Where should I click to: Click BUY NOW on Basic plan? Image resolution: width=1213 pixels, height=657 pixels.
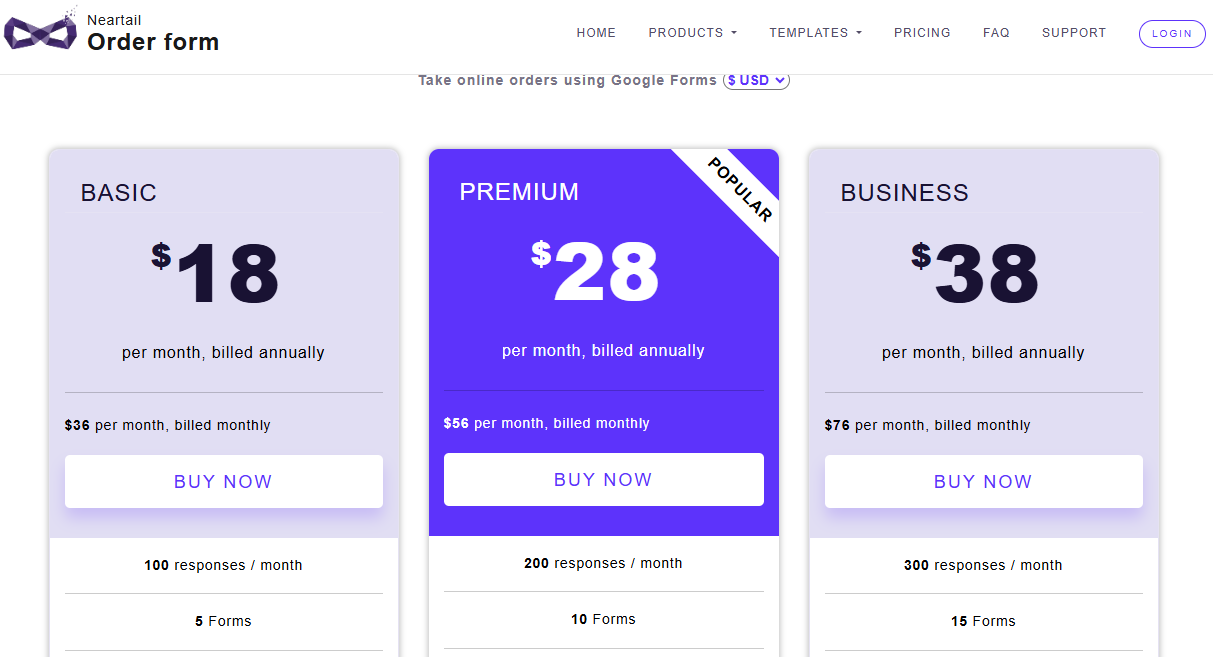click(223, 481)
